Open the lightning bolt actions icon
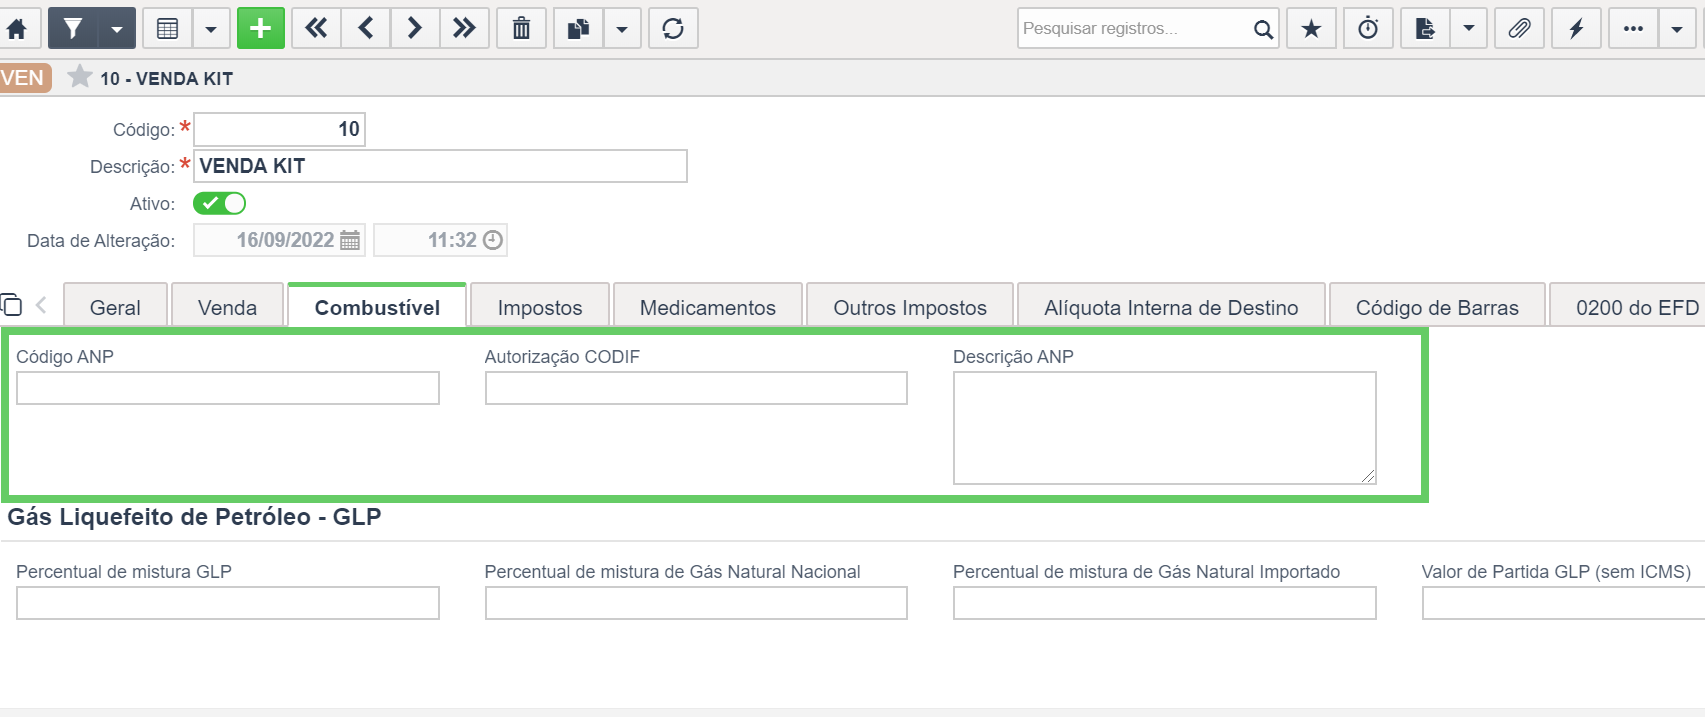The width and height of the screenshot is (1705, 717). tap(1576, 28)
